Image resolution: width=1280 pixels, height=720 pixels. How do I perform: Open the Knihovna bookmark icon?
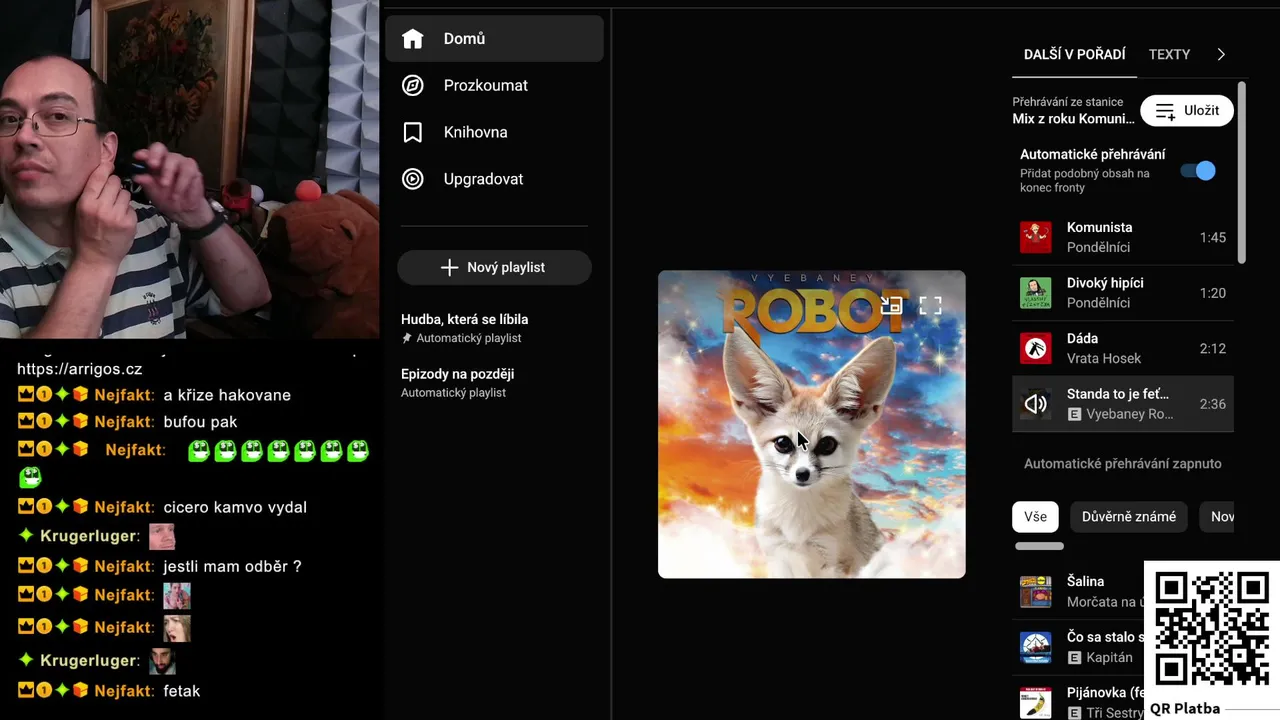pos(413,132)
